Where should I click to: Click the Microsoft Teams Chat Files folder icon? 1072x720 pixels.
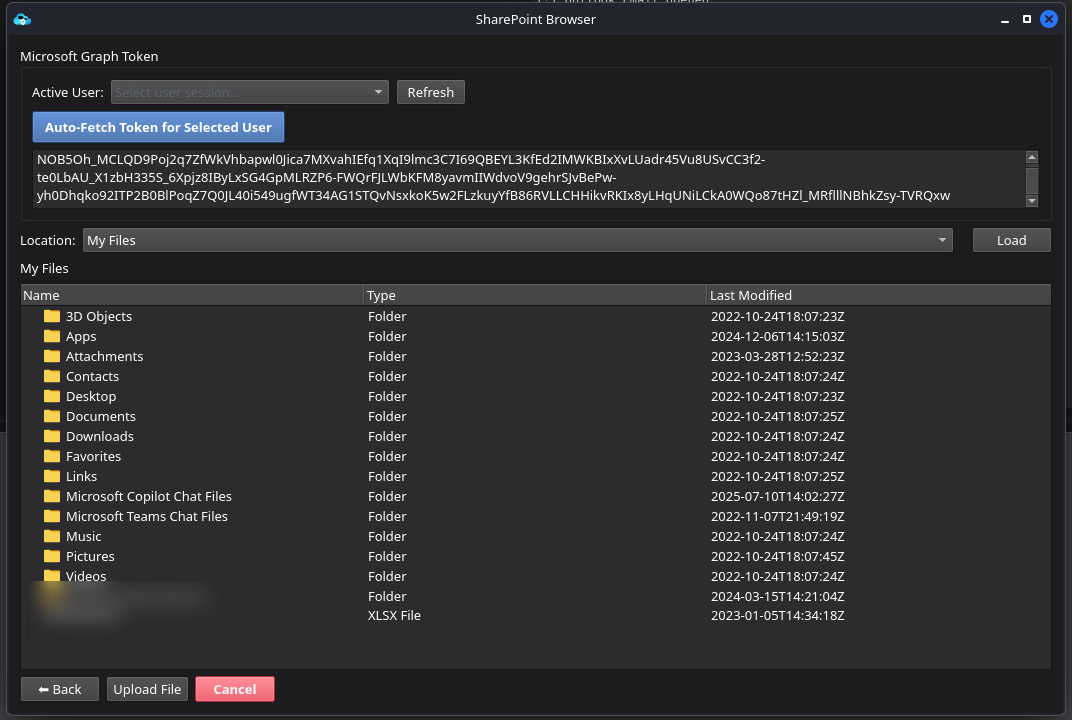pyautogui.click(x=52, y=516)
